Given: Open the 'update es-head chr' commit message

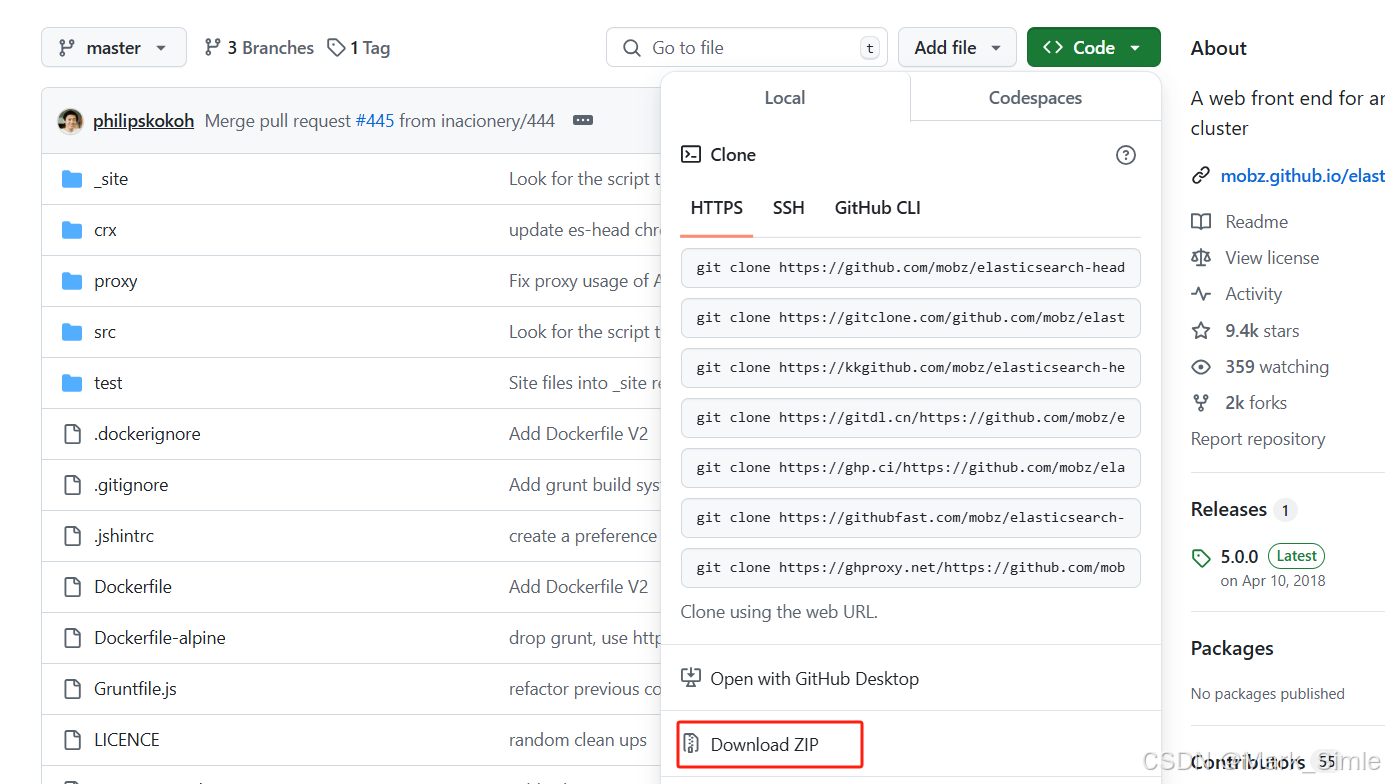Looking at the screenshot, I should pos(585,230).
